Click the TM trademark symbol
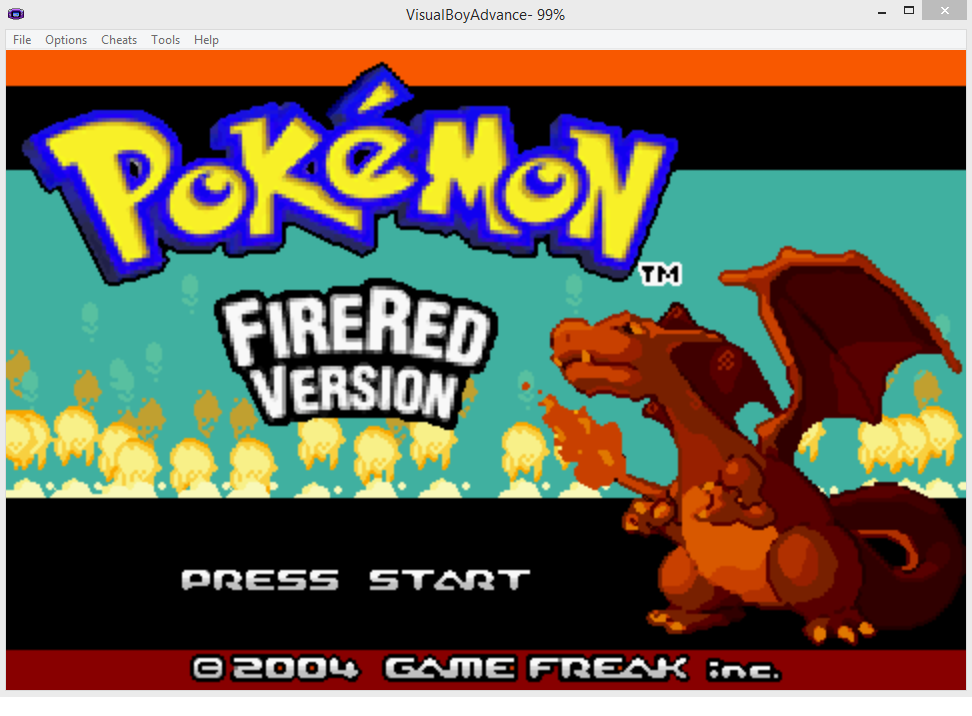This screenshot has height=716, width=972. 660,274
